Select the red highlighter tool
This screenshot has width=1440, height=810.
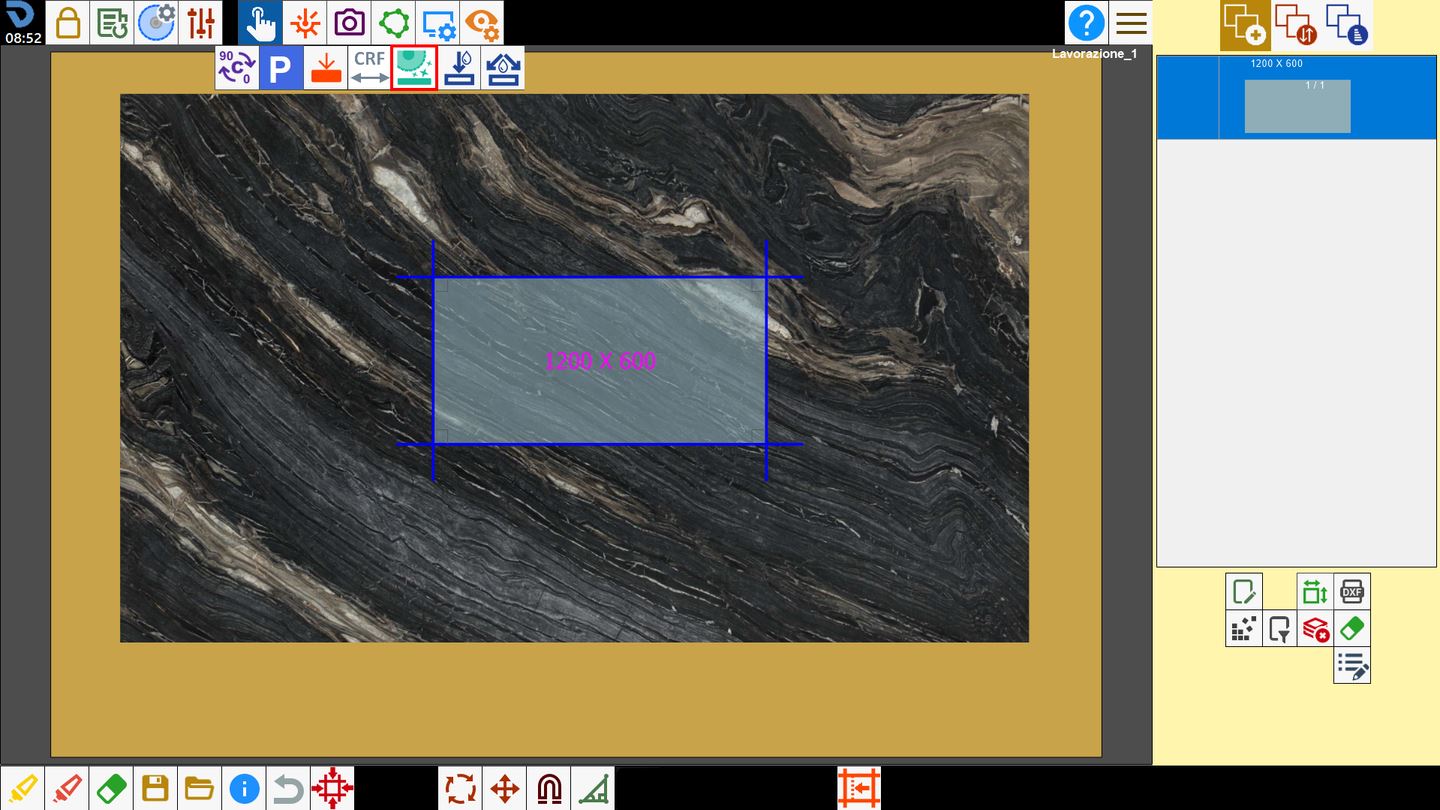[67, 788]
